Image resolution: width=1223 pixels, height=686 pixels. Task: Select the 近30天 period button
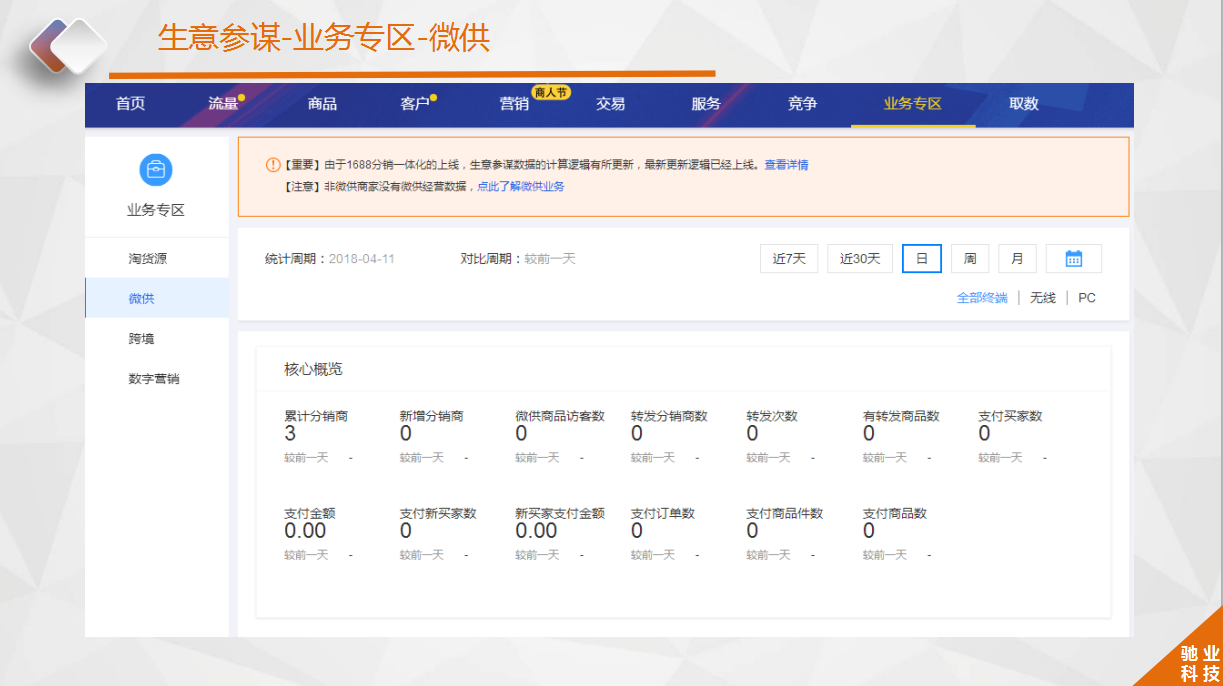coord(860,259)
